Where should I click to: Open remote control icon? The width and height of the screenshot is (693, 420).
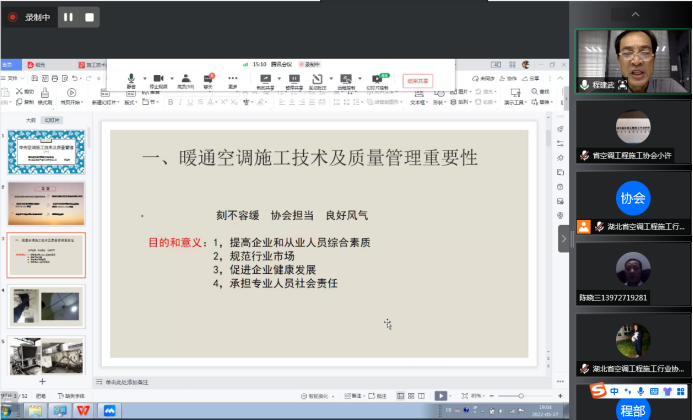(x=346, y=81)
